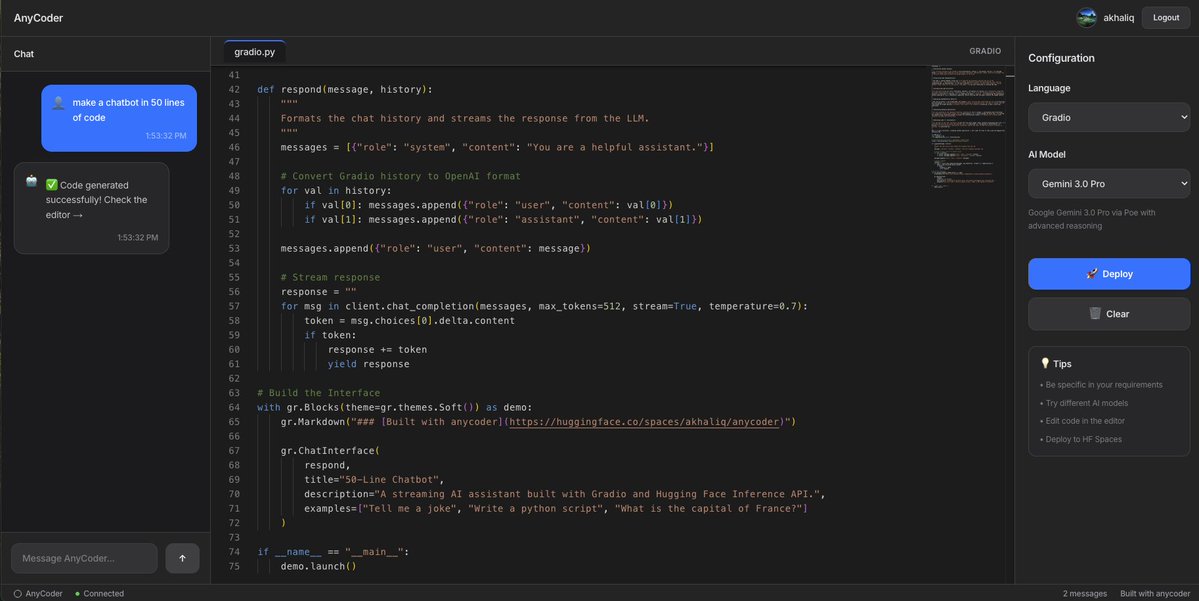Click the green Connected status dot
The width and height of the screenshot is (1199, 601).
point(80,593)
